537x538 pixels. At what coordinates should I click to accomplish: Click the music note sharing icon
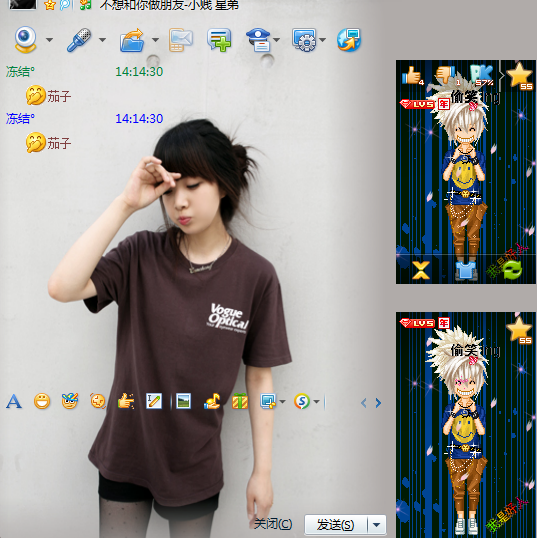pyautogui.click(x=212, y=401)
